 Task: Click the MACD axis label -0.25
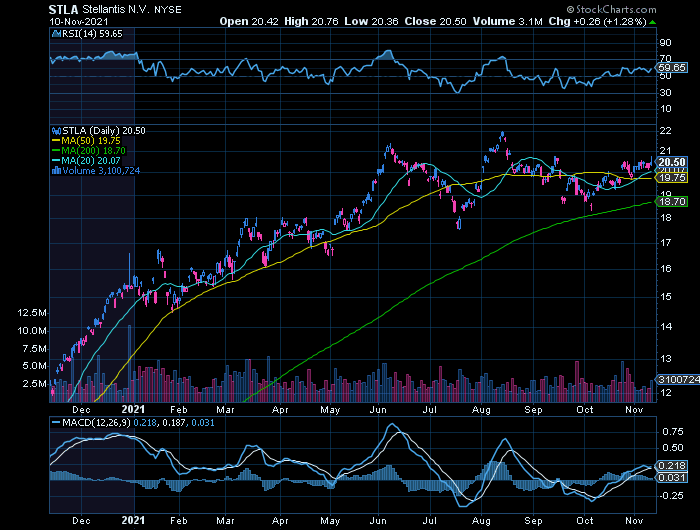click(x=671, y=496)
